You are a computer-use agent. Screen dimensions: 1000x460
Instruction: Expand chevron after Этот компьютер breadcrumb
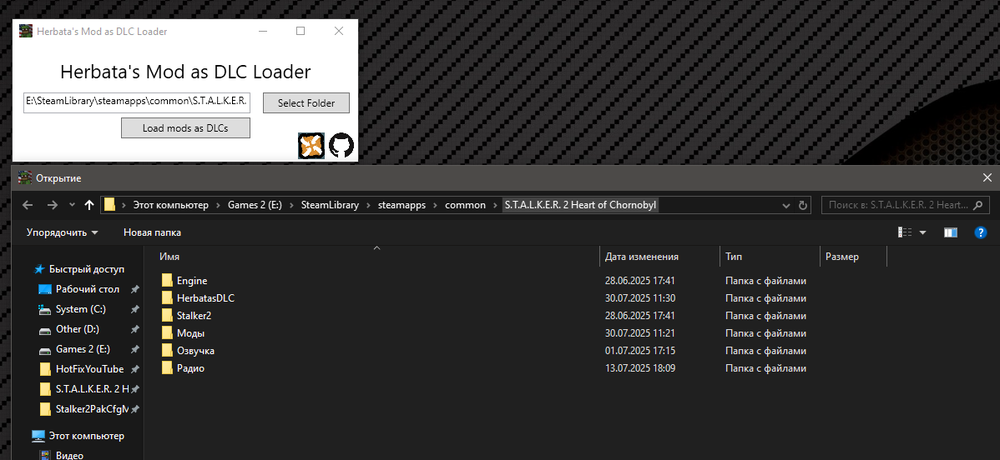coord(218,205)
